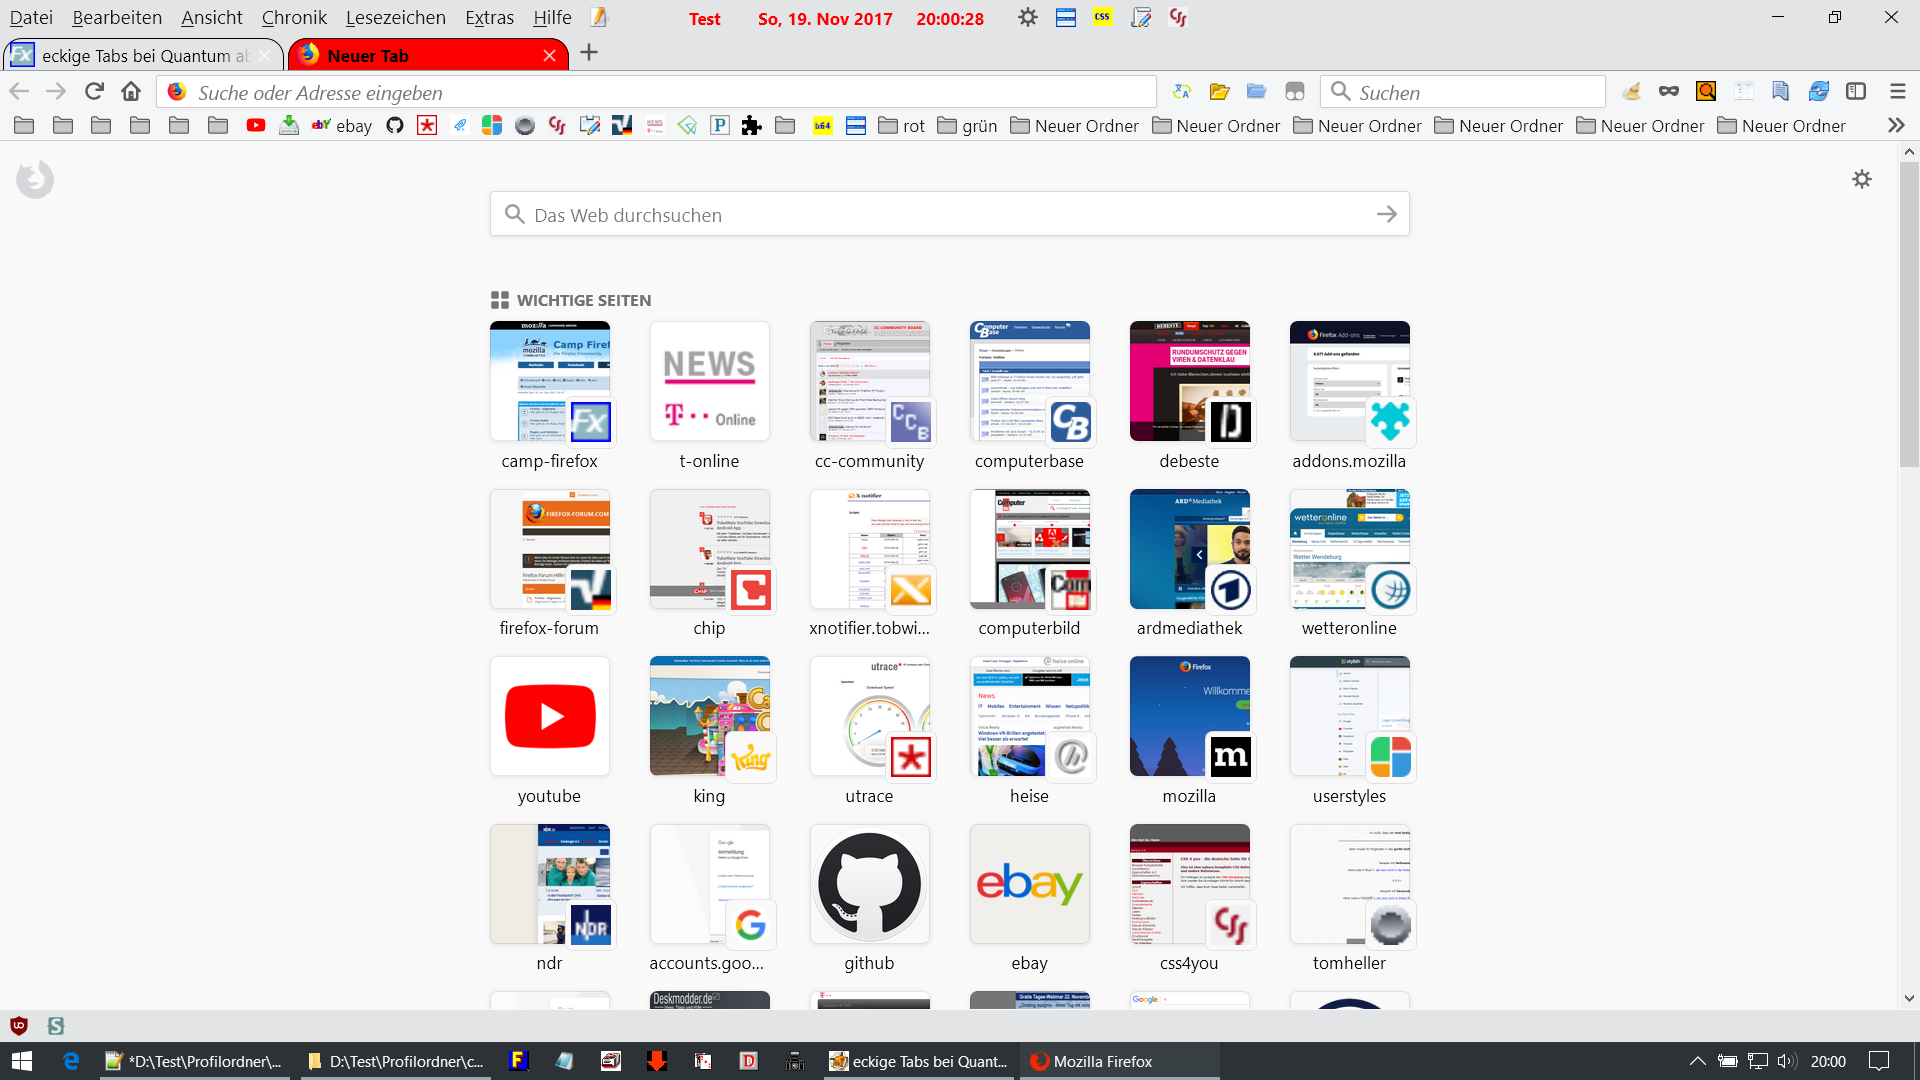Reload the current page
This screenshot has width=1920, height=1080.
94,92
